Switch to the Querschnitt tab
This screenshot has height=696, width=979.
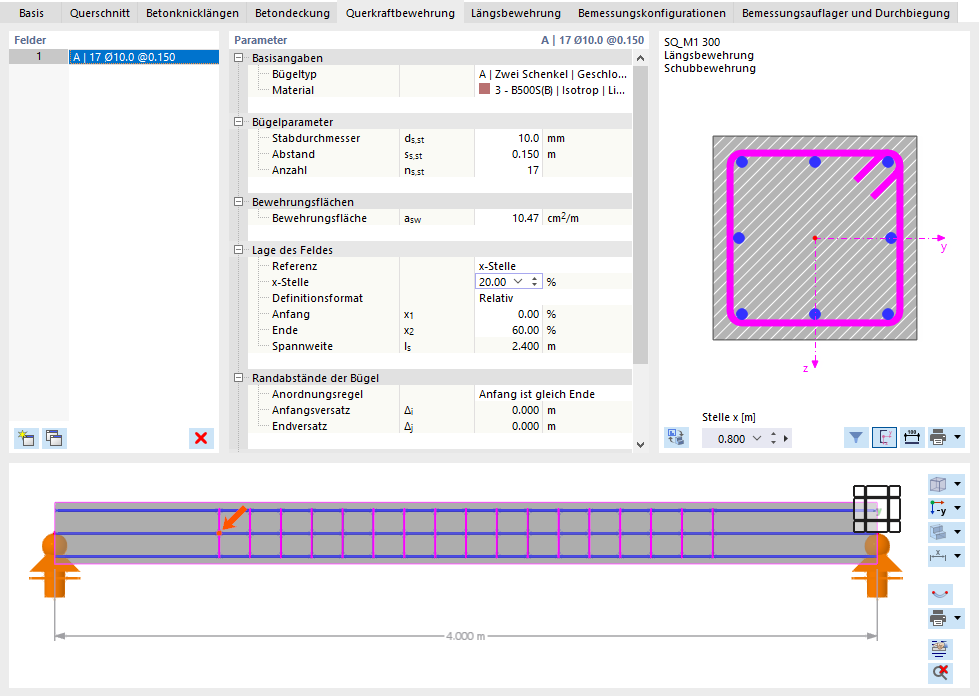(x=100, y=12)
